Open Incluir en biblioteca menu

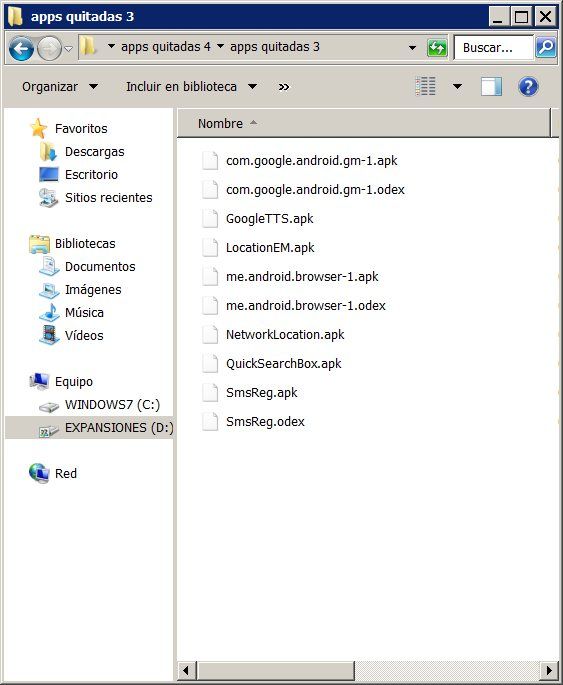click(191, 87)
